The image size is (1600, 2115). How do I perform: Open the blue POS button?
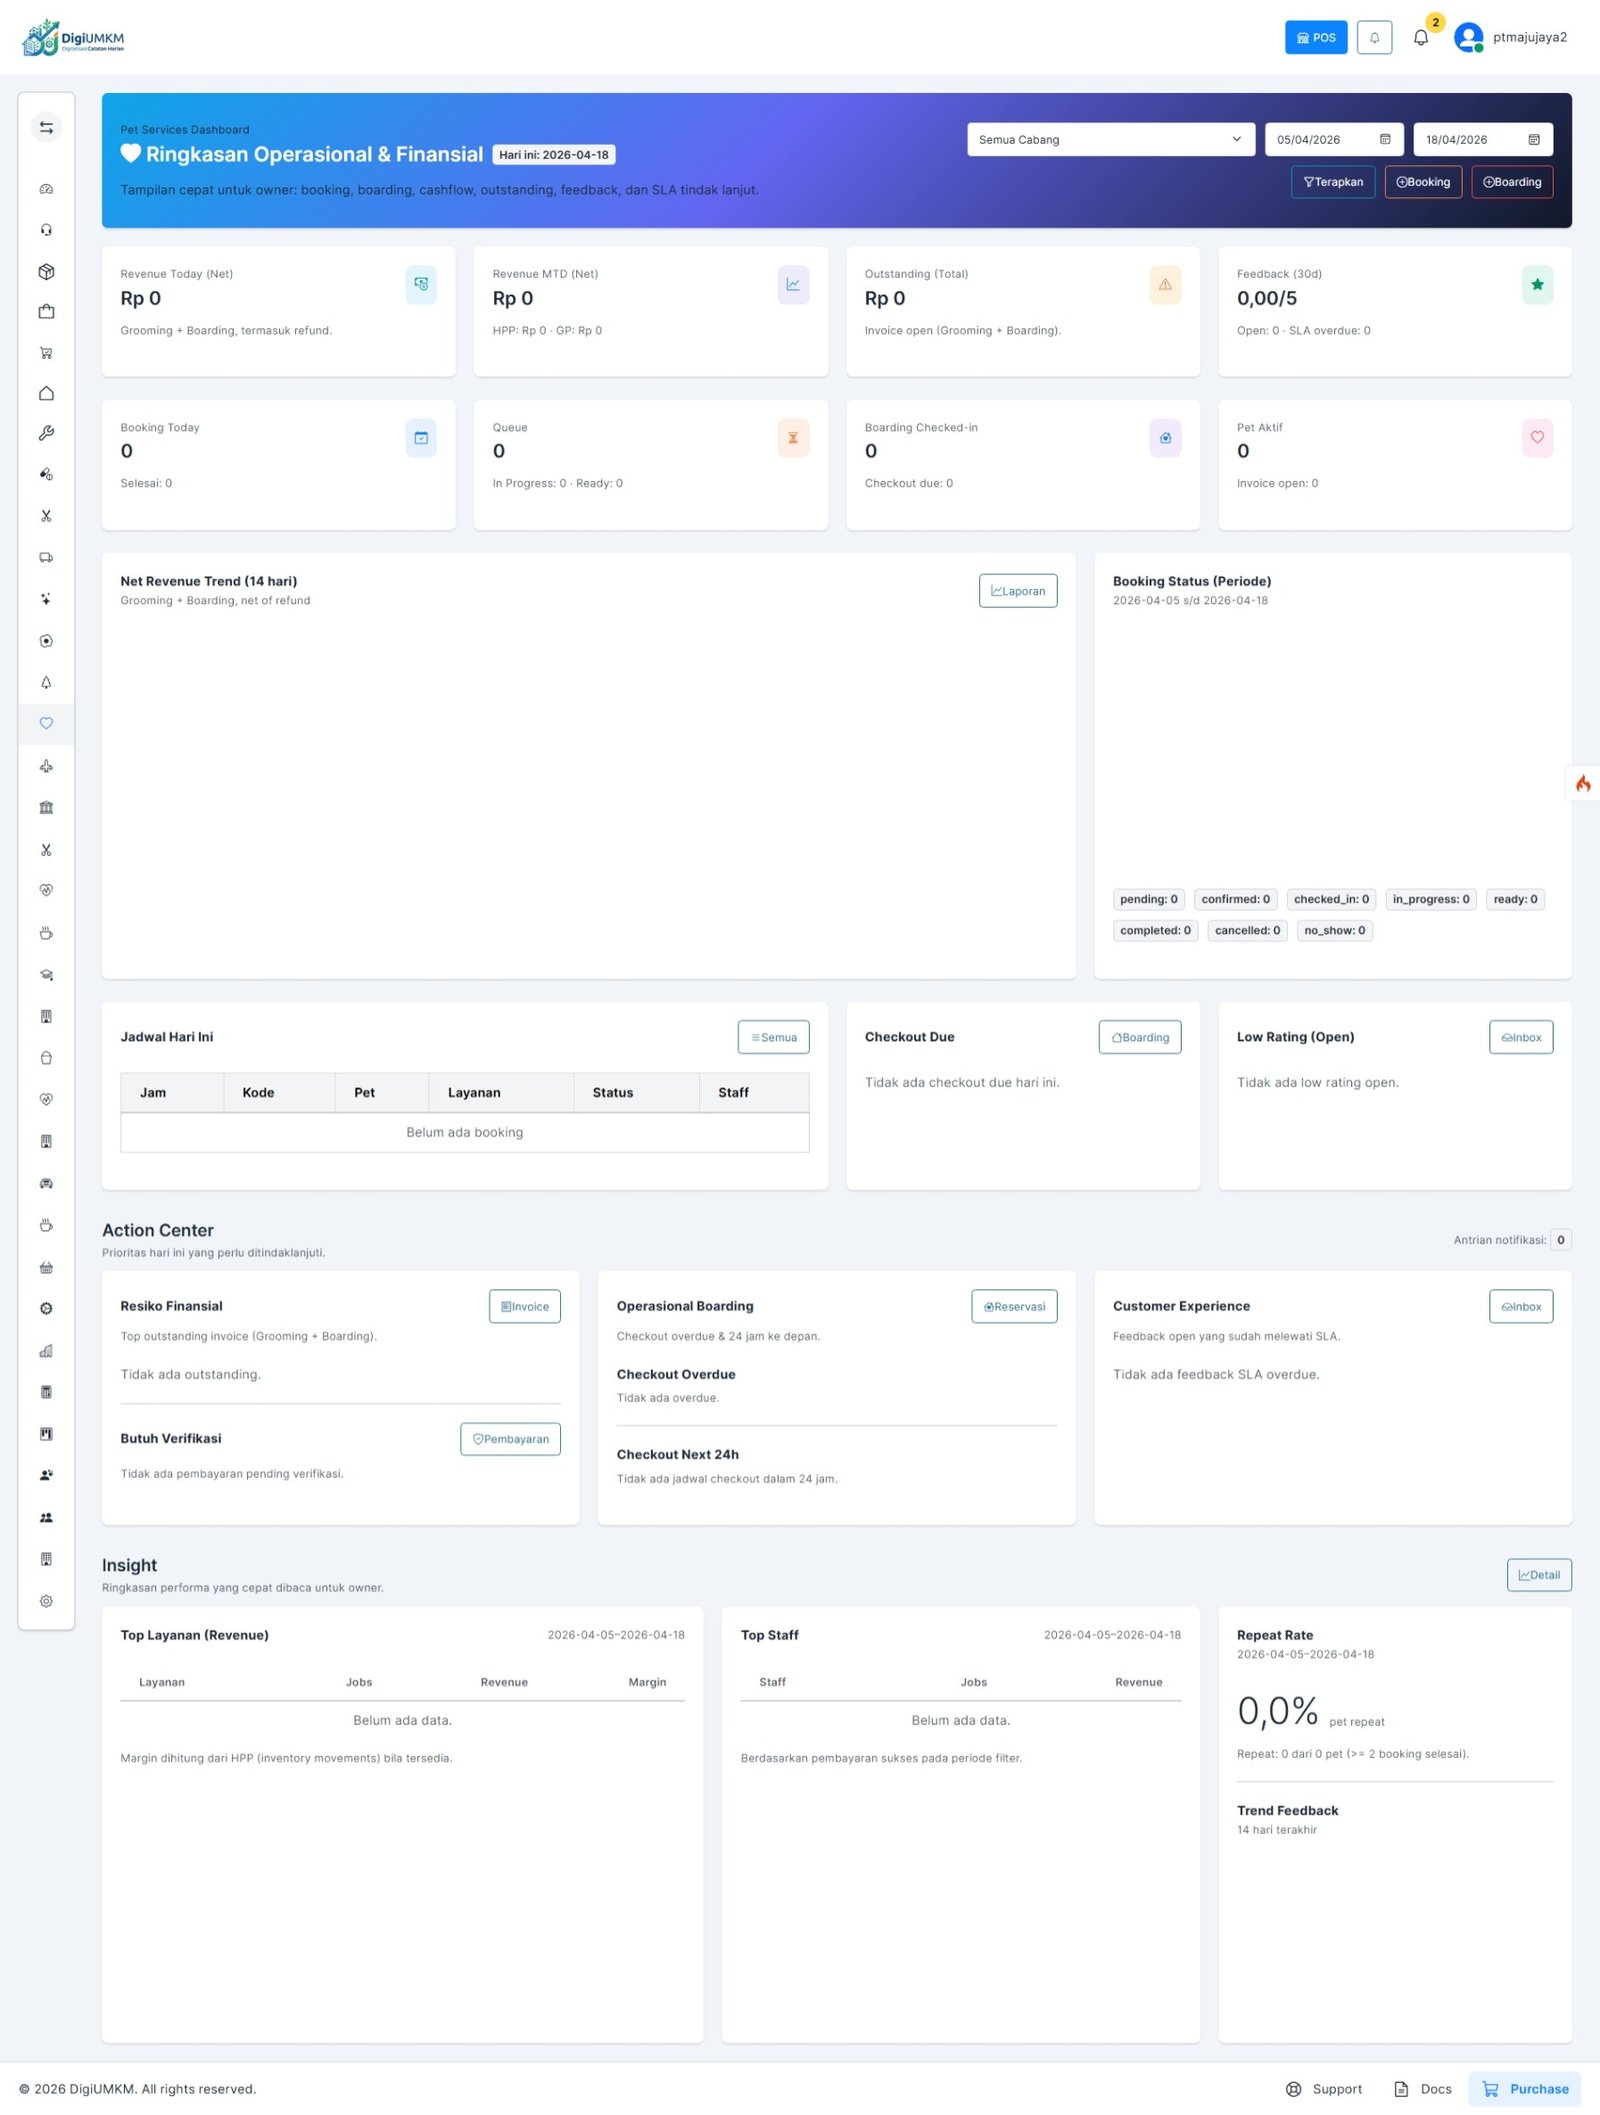pyautogui.click(x=1315, y=38)
